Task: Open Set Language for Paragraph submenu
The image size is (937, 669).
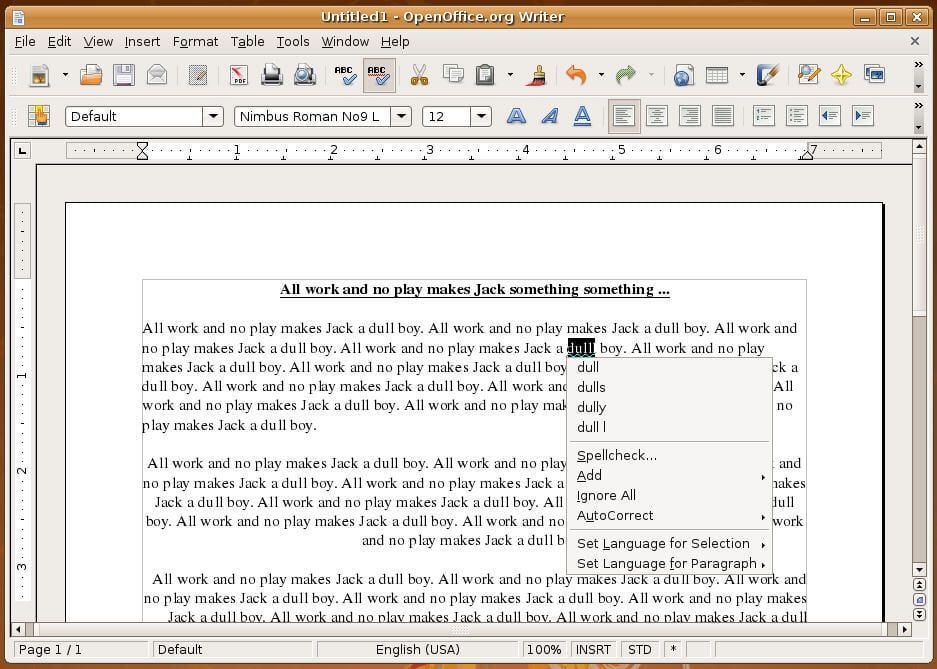Action: [669, 564]
